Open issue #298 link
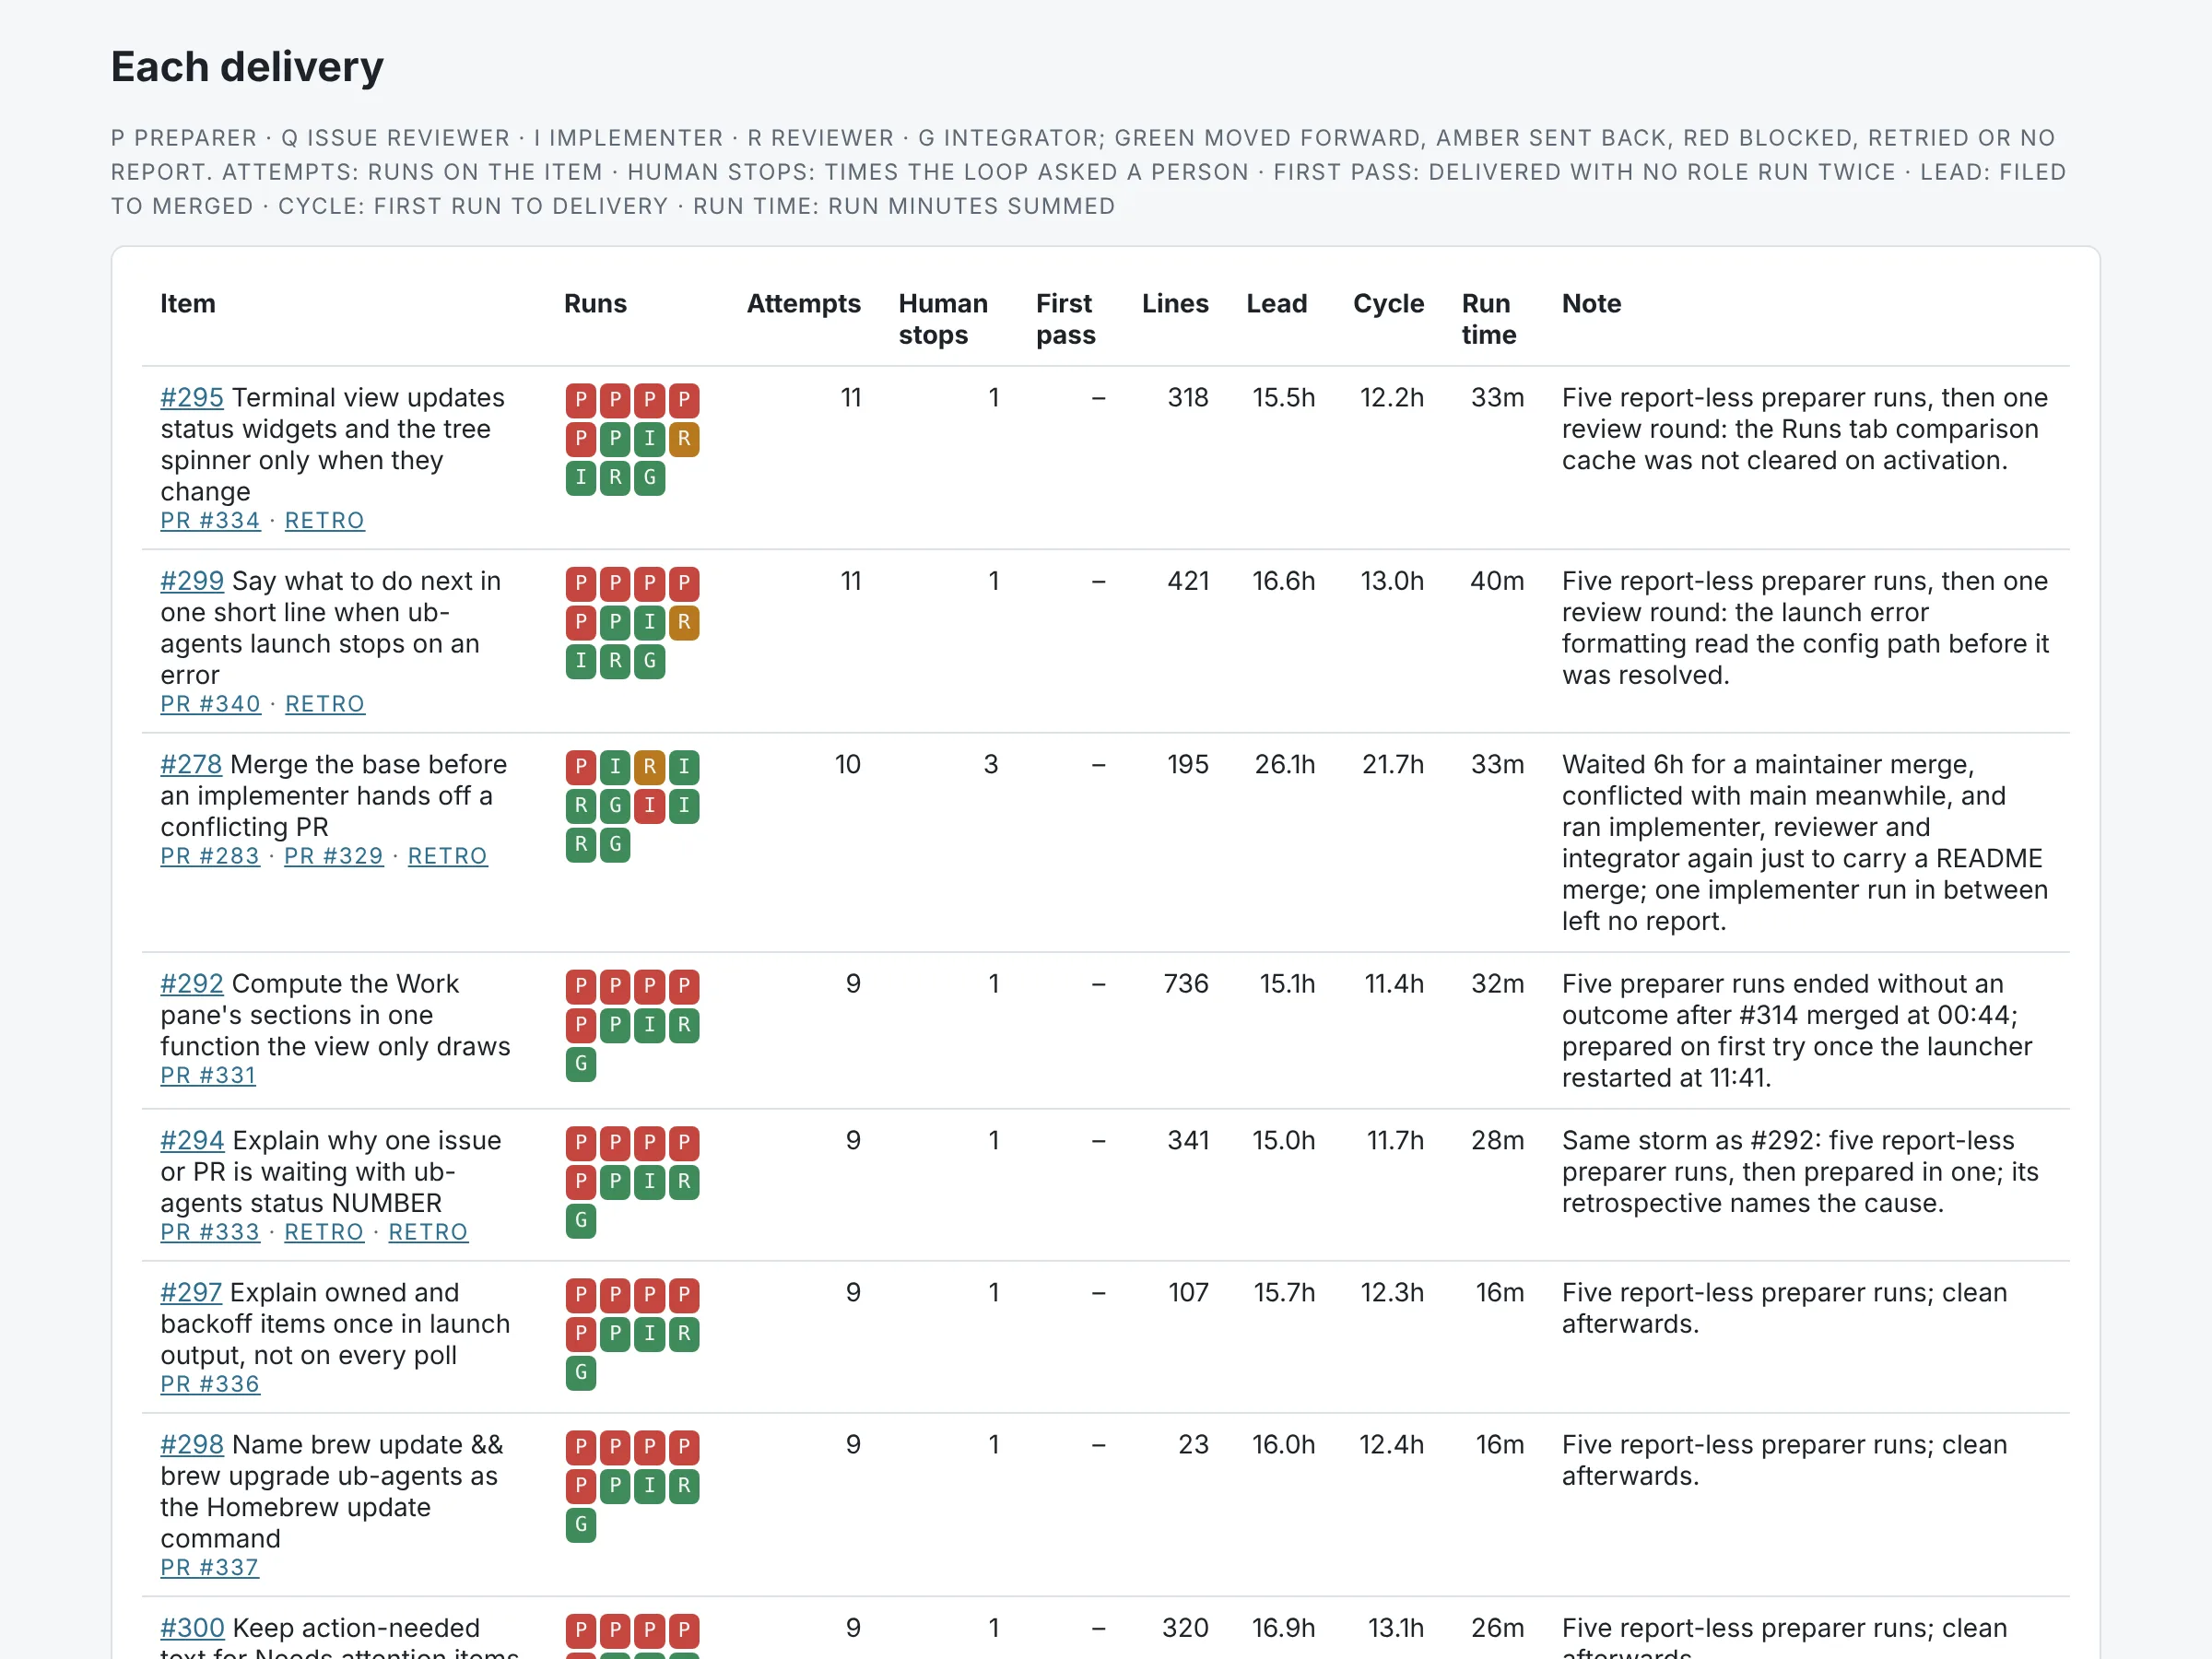 (192, 1445)
